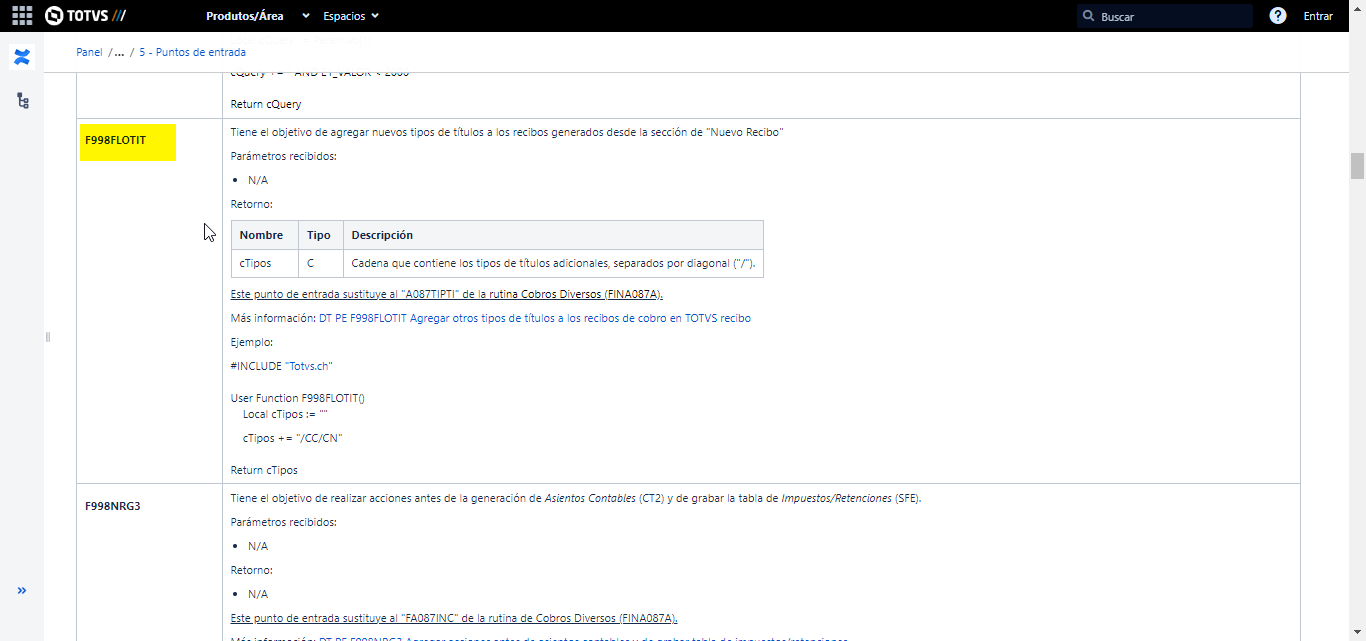Click the F998FLOTIT objective description sentence
This screenshot has width=1366, height=641.
507,132
